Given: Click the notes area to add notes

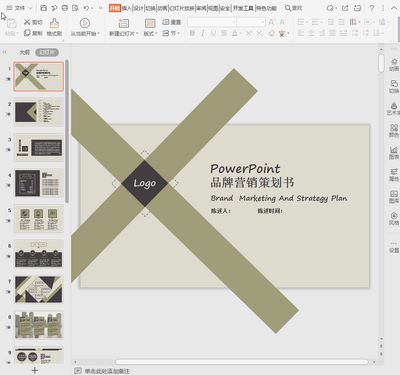Looking at the screenshot, I should point(107,371).
